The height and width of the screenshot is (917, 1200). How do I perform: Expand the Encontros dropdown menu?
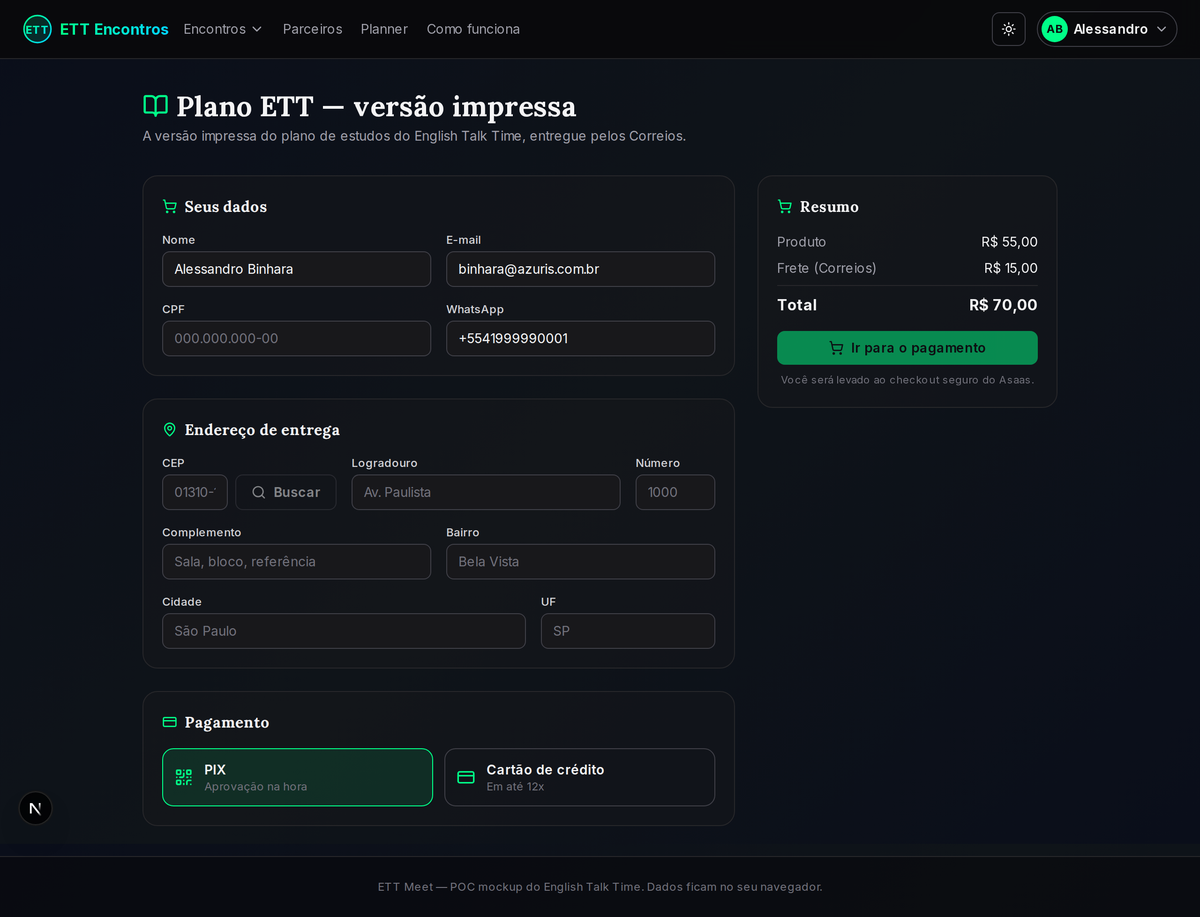[x=223, y=29]
